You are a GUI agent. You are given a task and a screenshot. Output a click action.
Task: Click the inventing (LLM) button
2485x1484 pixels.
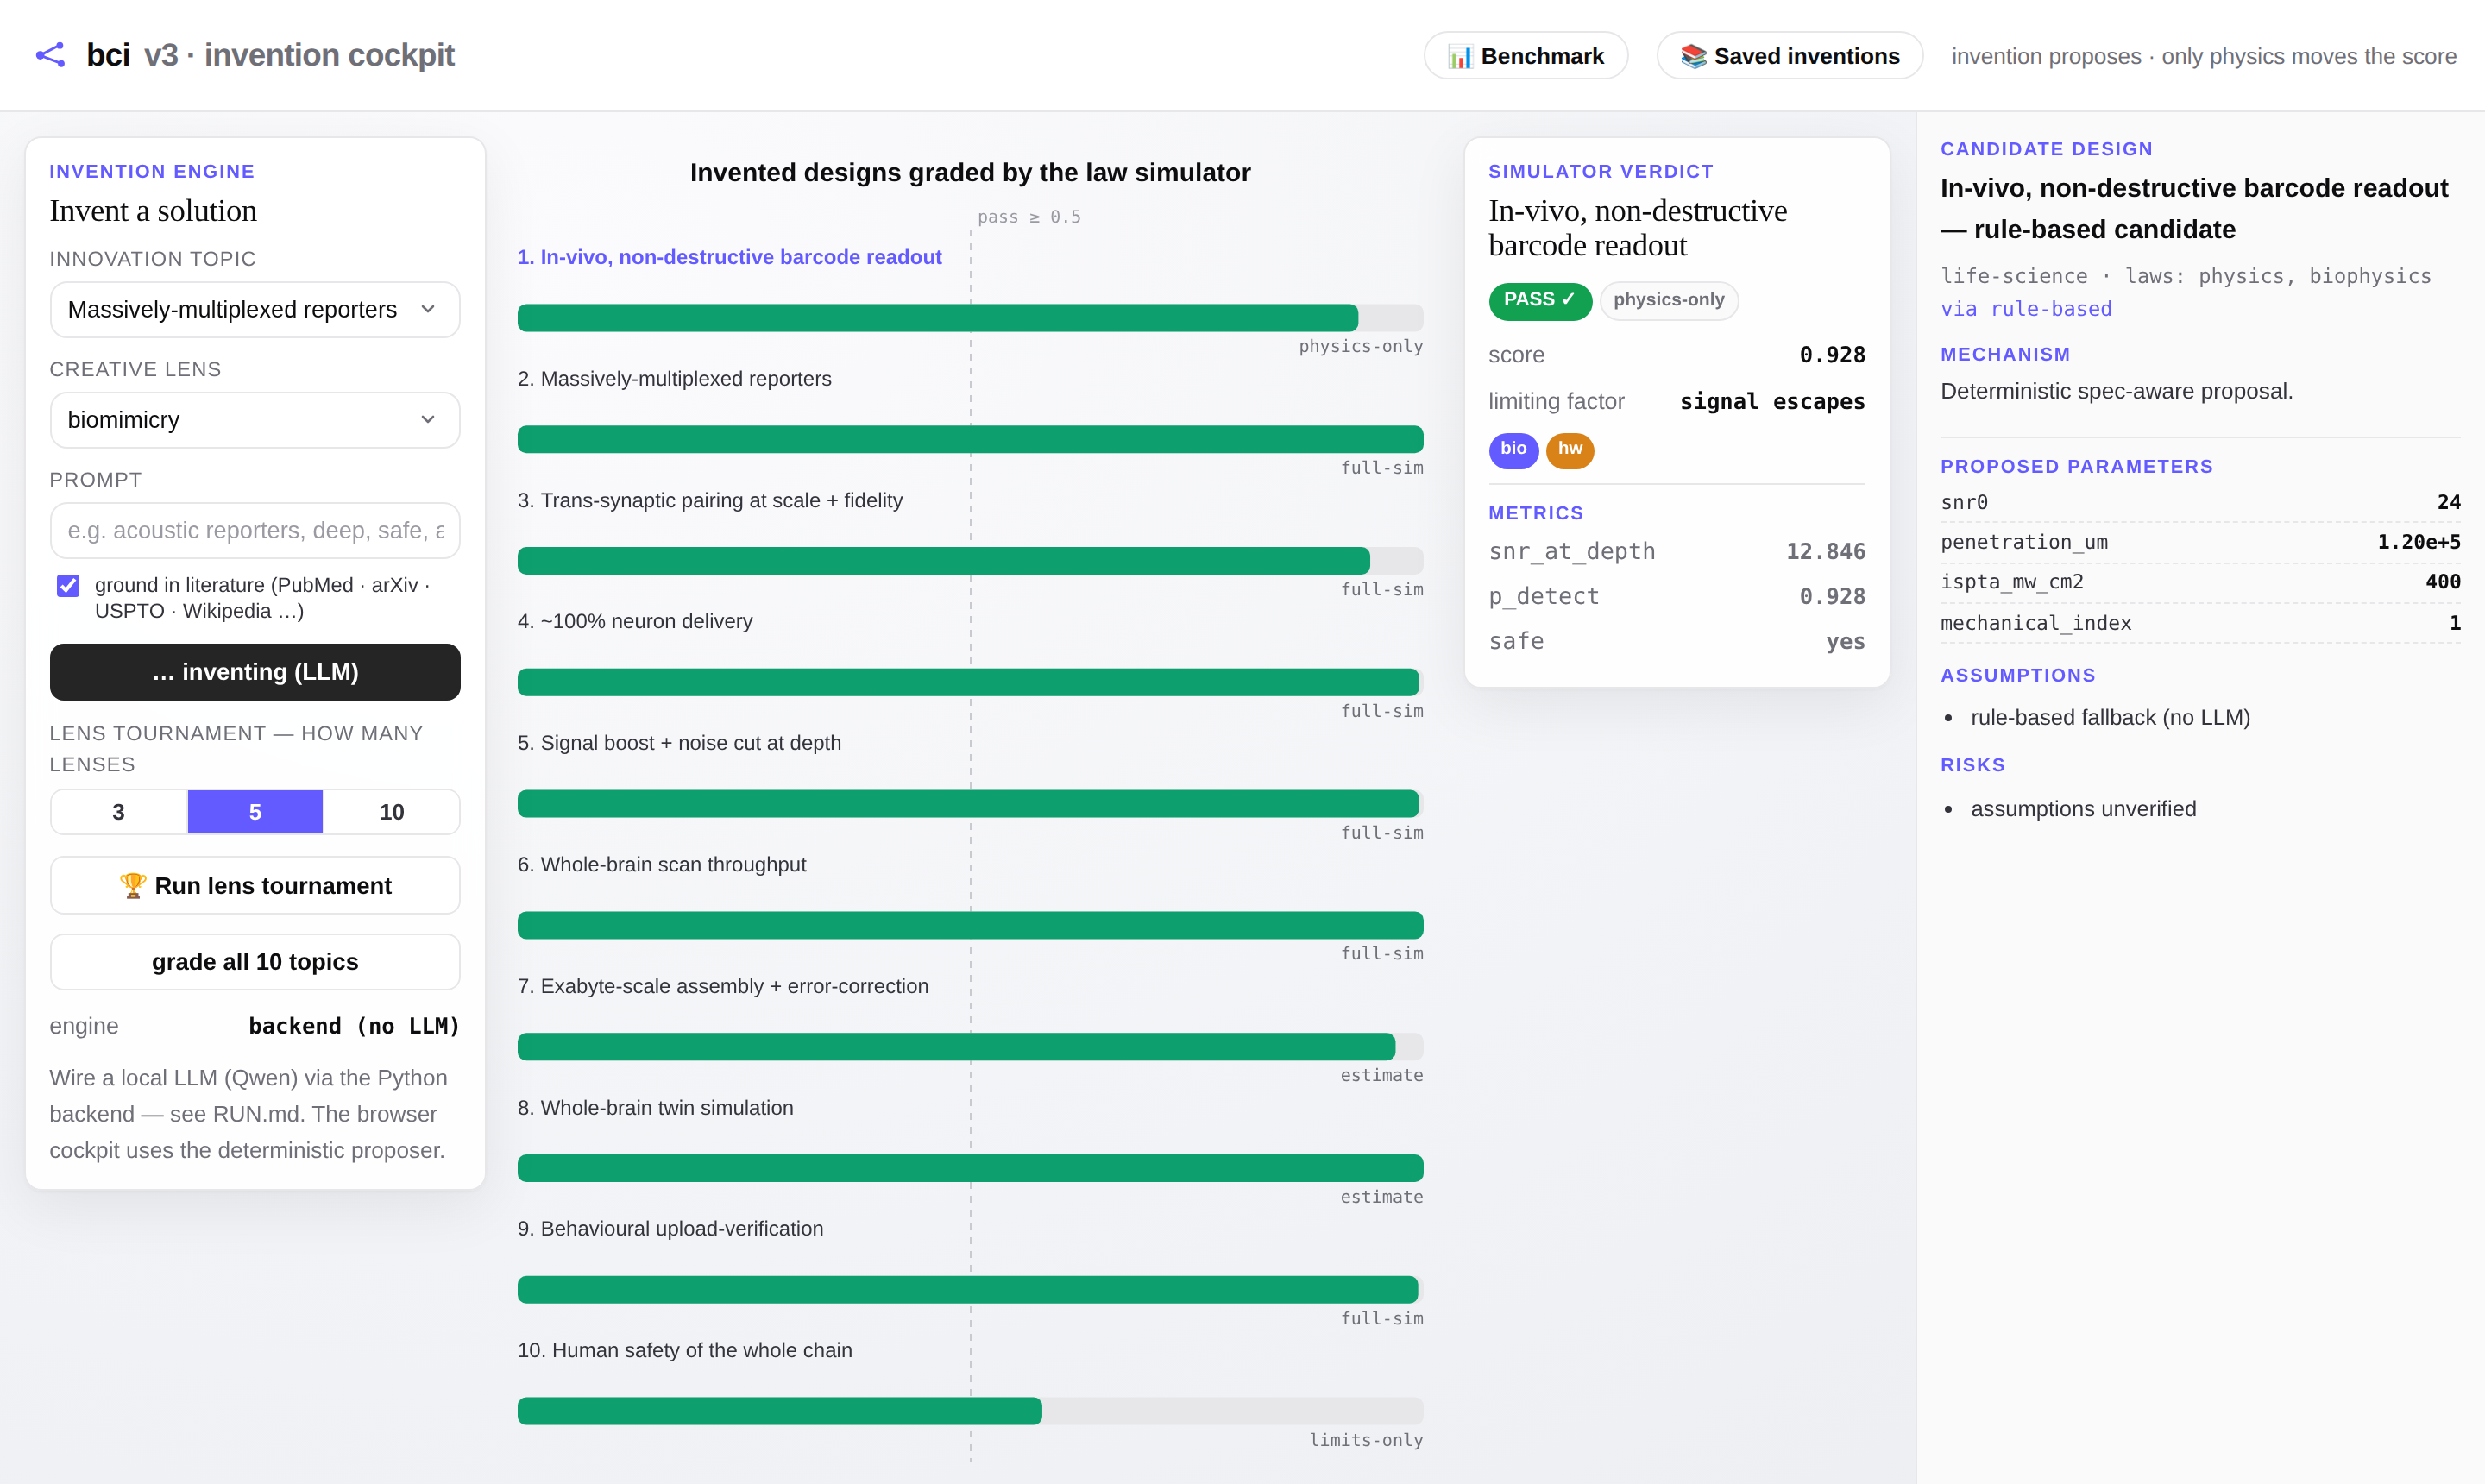[x=255, y=672]
